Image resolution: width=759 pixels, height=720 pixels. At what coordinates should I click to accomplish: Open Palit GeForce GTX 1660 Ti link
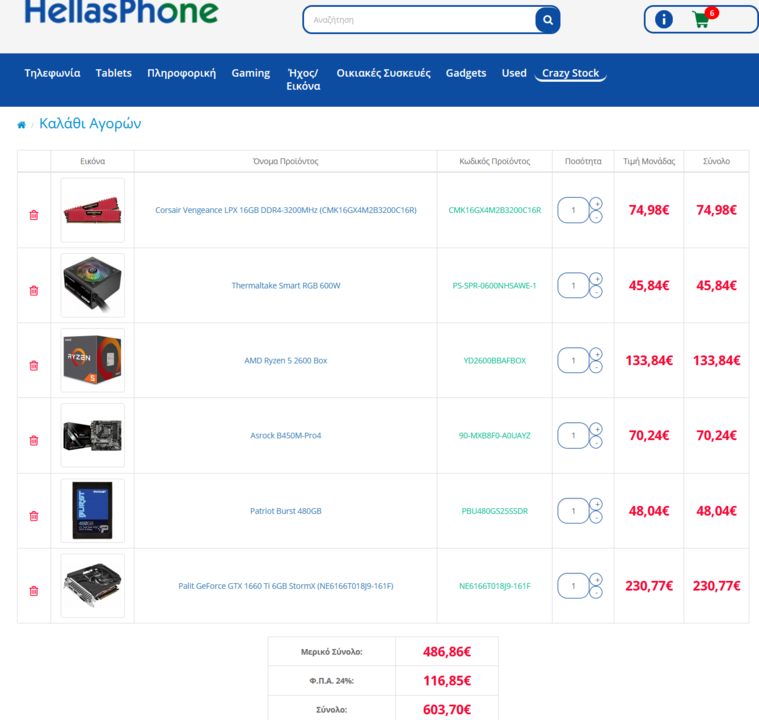[286, 586]
